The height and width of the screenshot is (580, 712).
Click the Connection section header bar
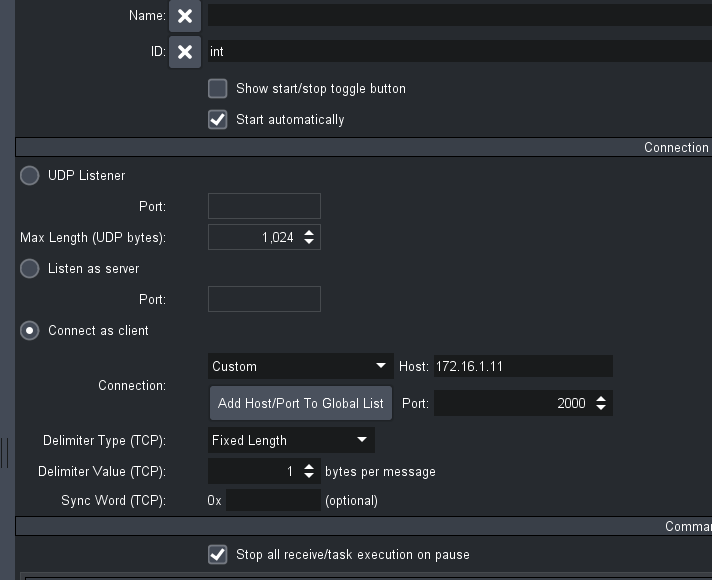coord(364,147)
